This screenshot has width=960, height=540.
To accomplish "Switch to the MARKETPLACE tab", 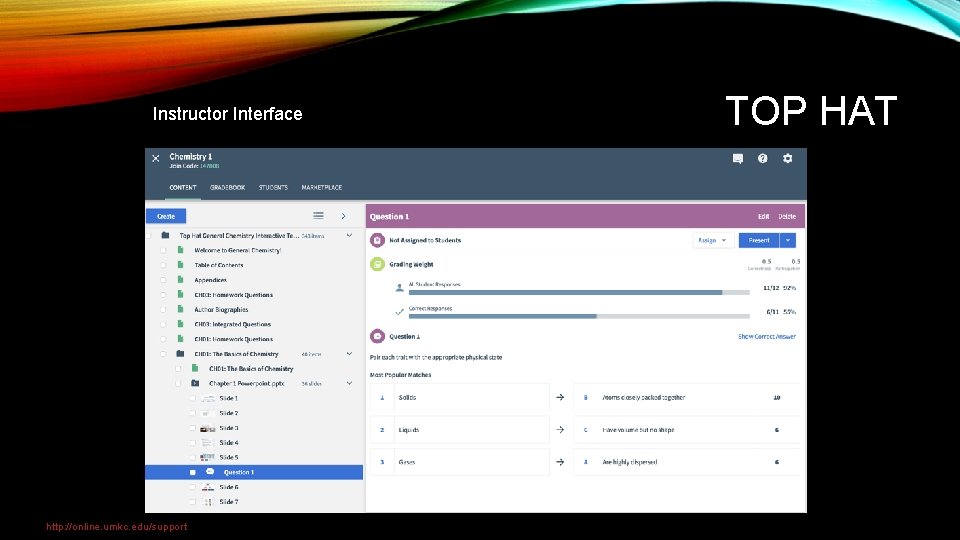I will point(321,187).
